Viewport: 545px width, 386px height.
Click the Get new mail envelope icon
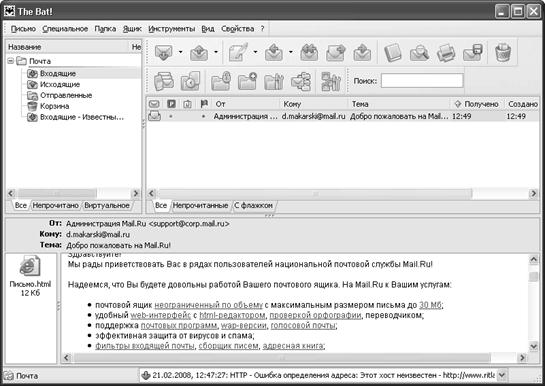point(163,53)
